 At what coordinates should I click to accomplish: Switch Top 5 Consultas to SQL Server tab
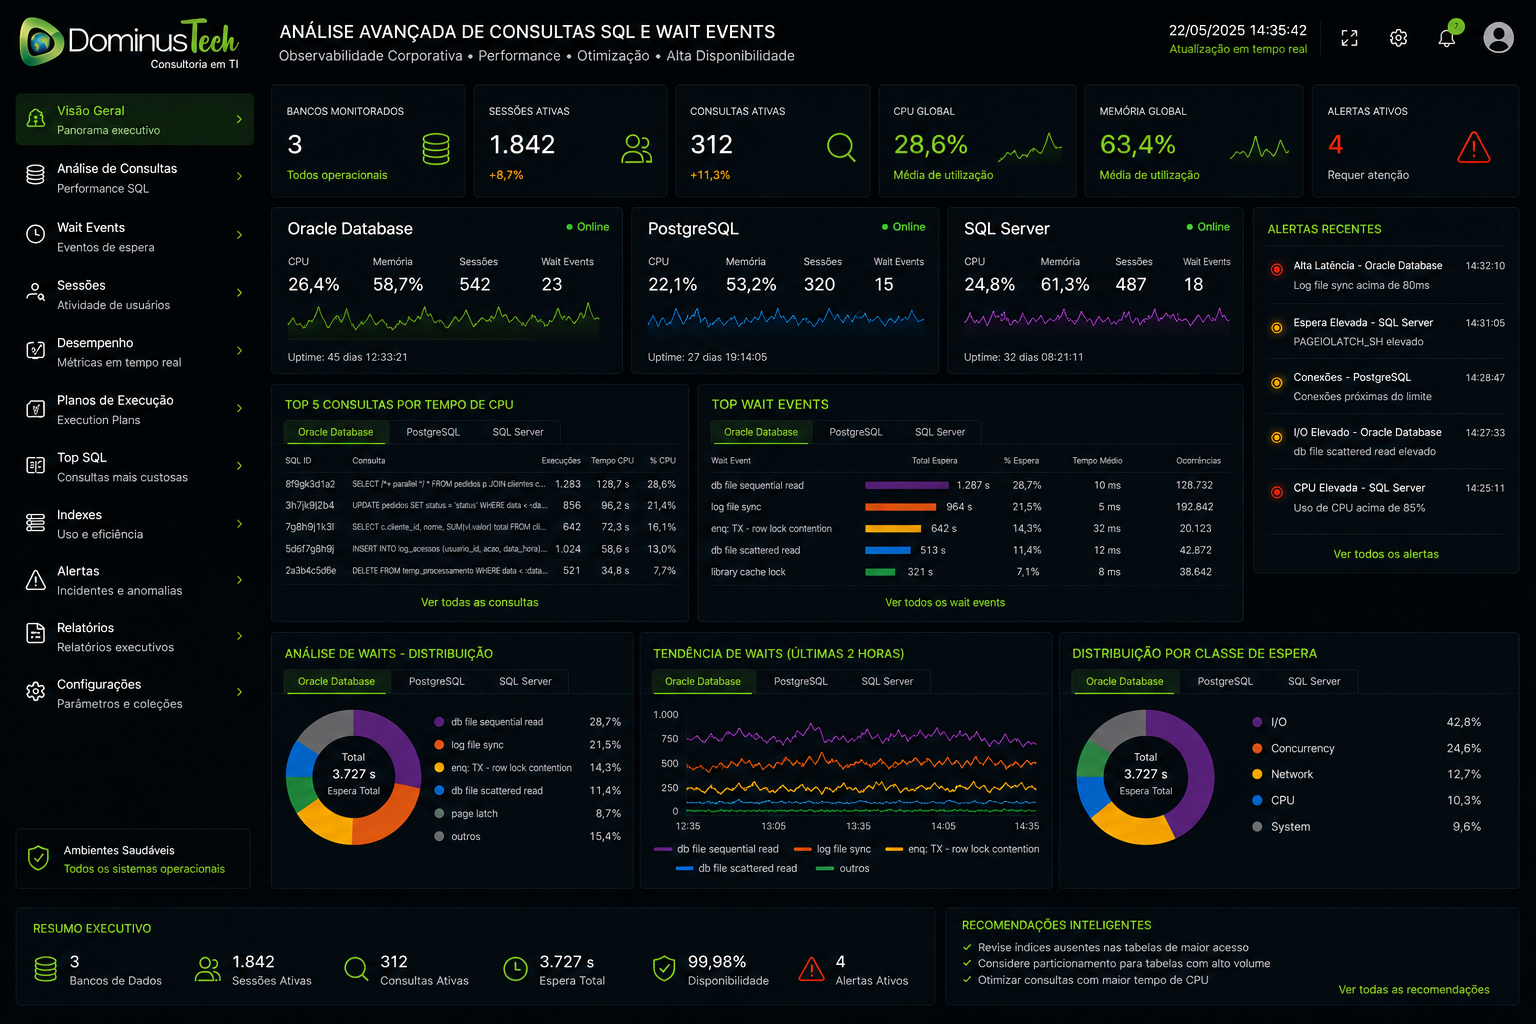[x=518, y=432]
